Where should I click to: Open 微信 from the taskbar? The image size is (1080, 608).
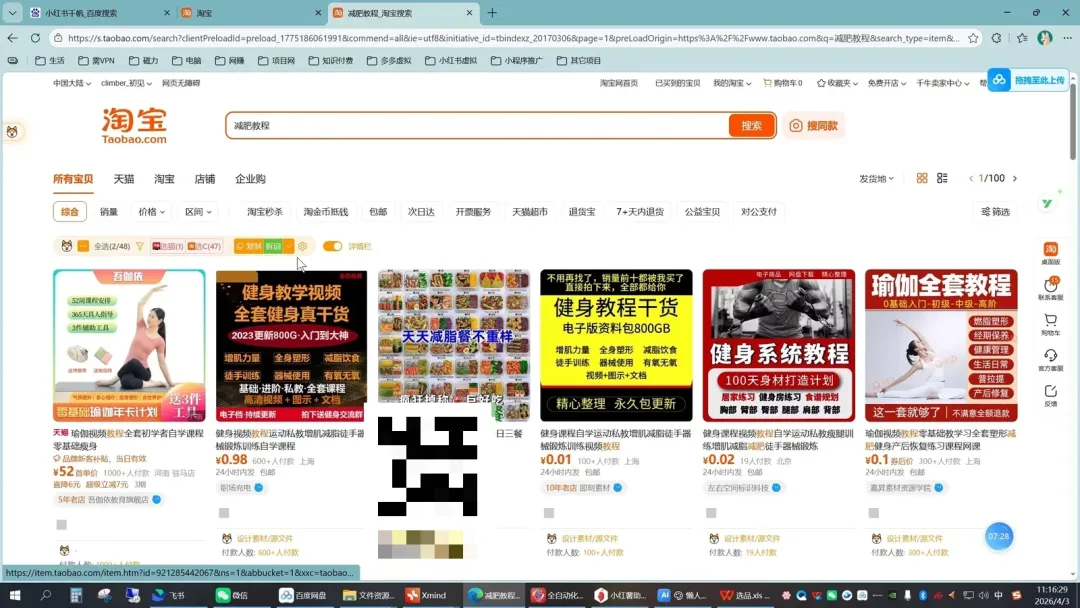coord(232,595)
